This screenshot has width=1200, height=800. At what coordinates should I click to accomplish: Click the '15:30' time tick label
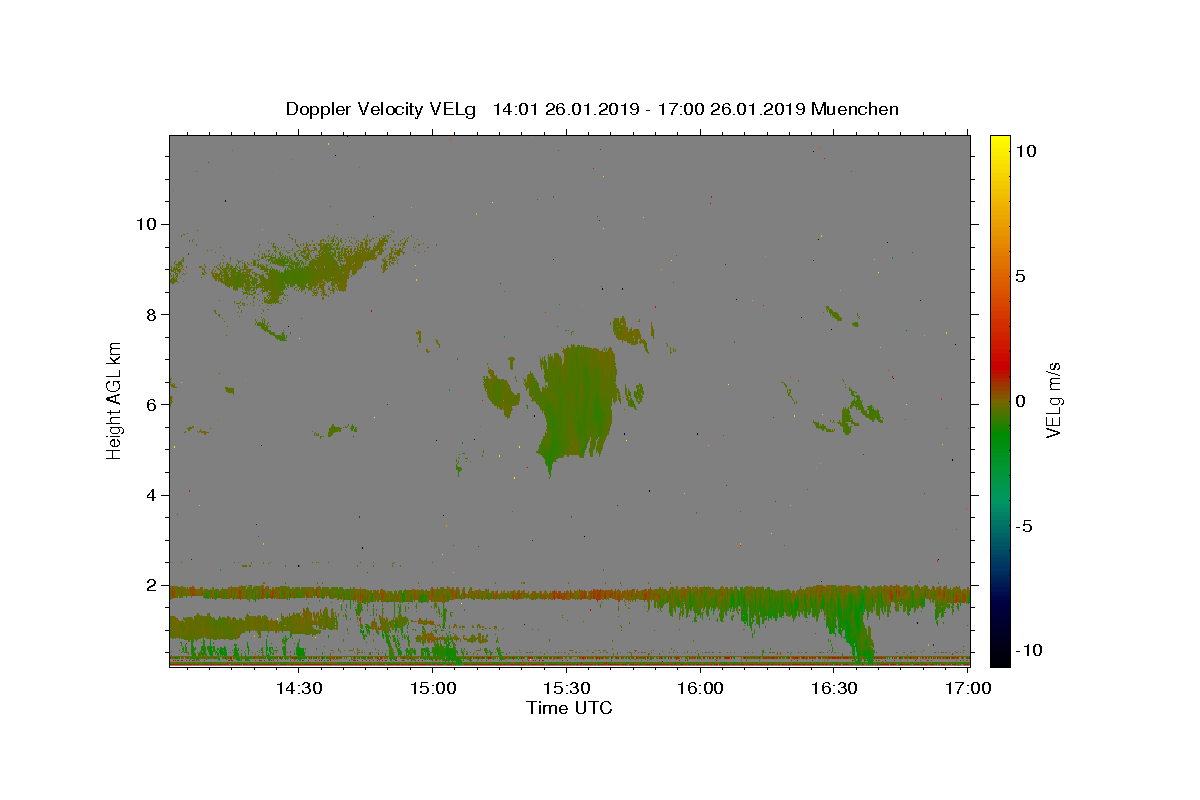coord(566,689)
